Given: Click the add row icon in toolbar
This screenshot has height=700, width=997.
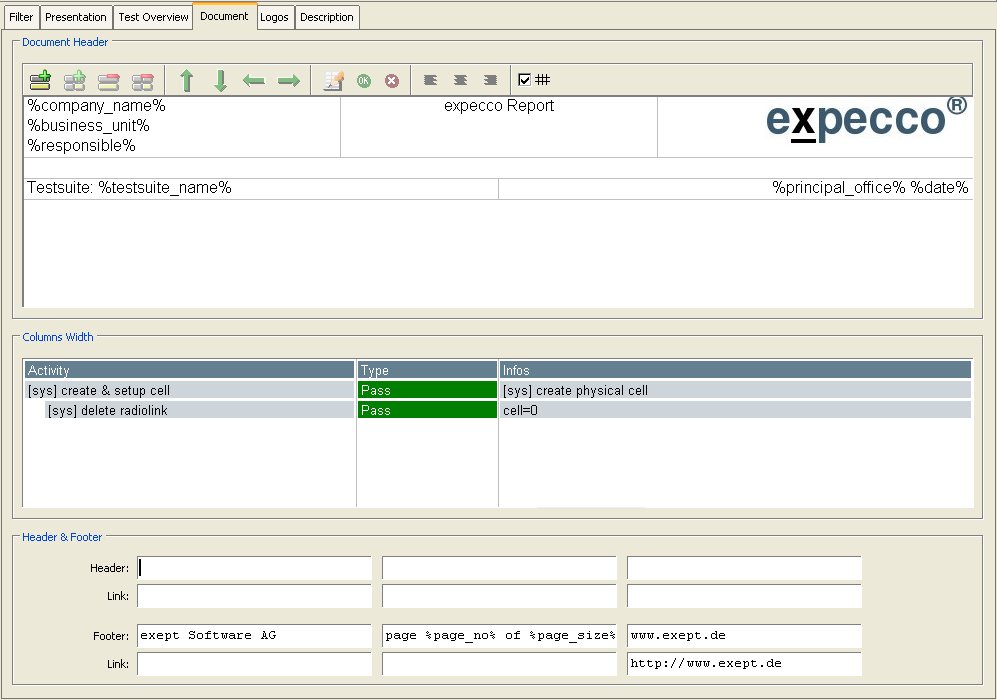Looking at the screenshot, I should [x=40, y=81].
